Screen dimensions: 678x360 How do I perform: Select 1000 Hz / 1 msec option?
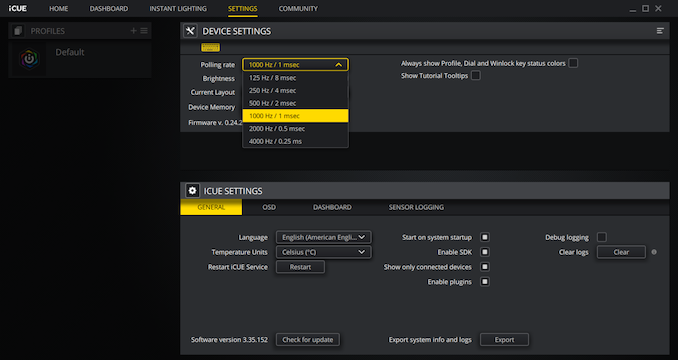[x=295, y=116]
